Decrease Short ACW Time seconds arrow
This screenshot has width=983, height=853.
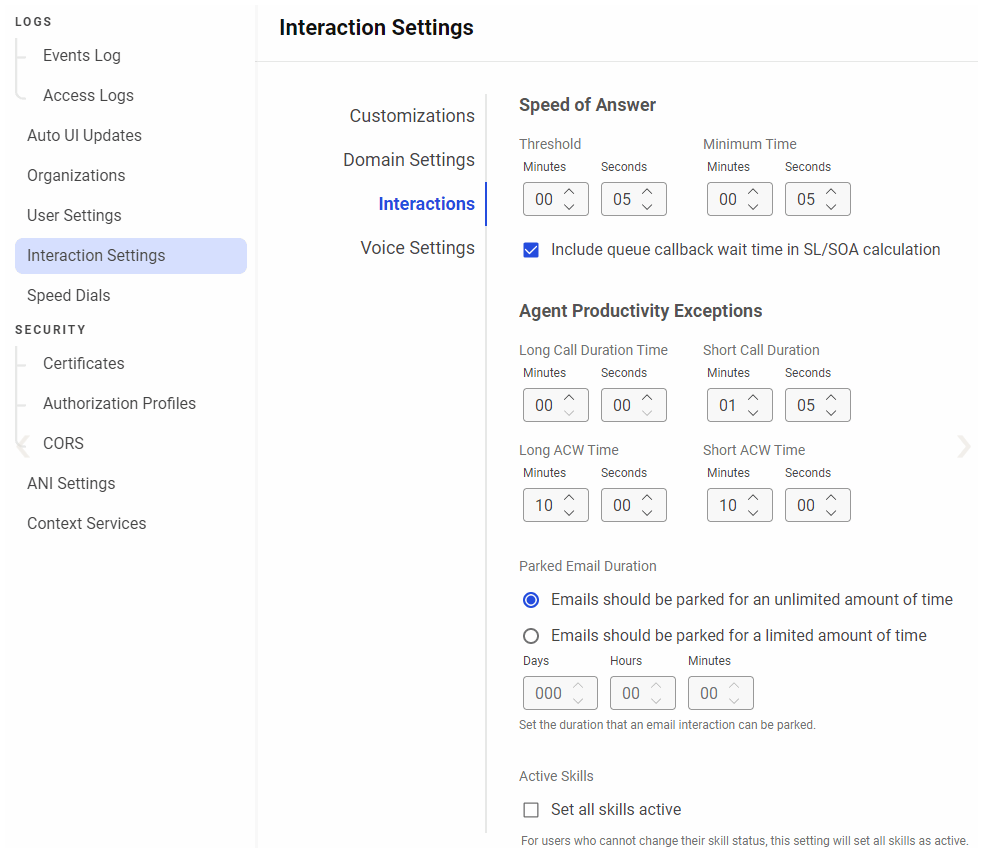(831, 513)
